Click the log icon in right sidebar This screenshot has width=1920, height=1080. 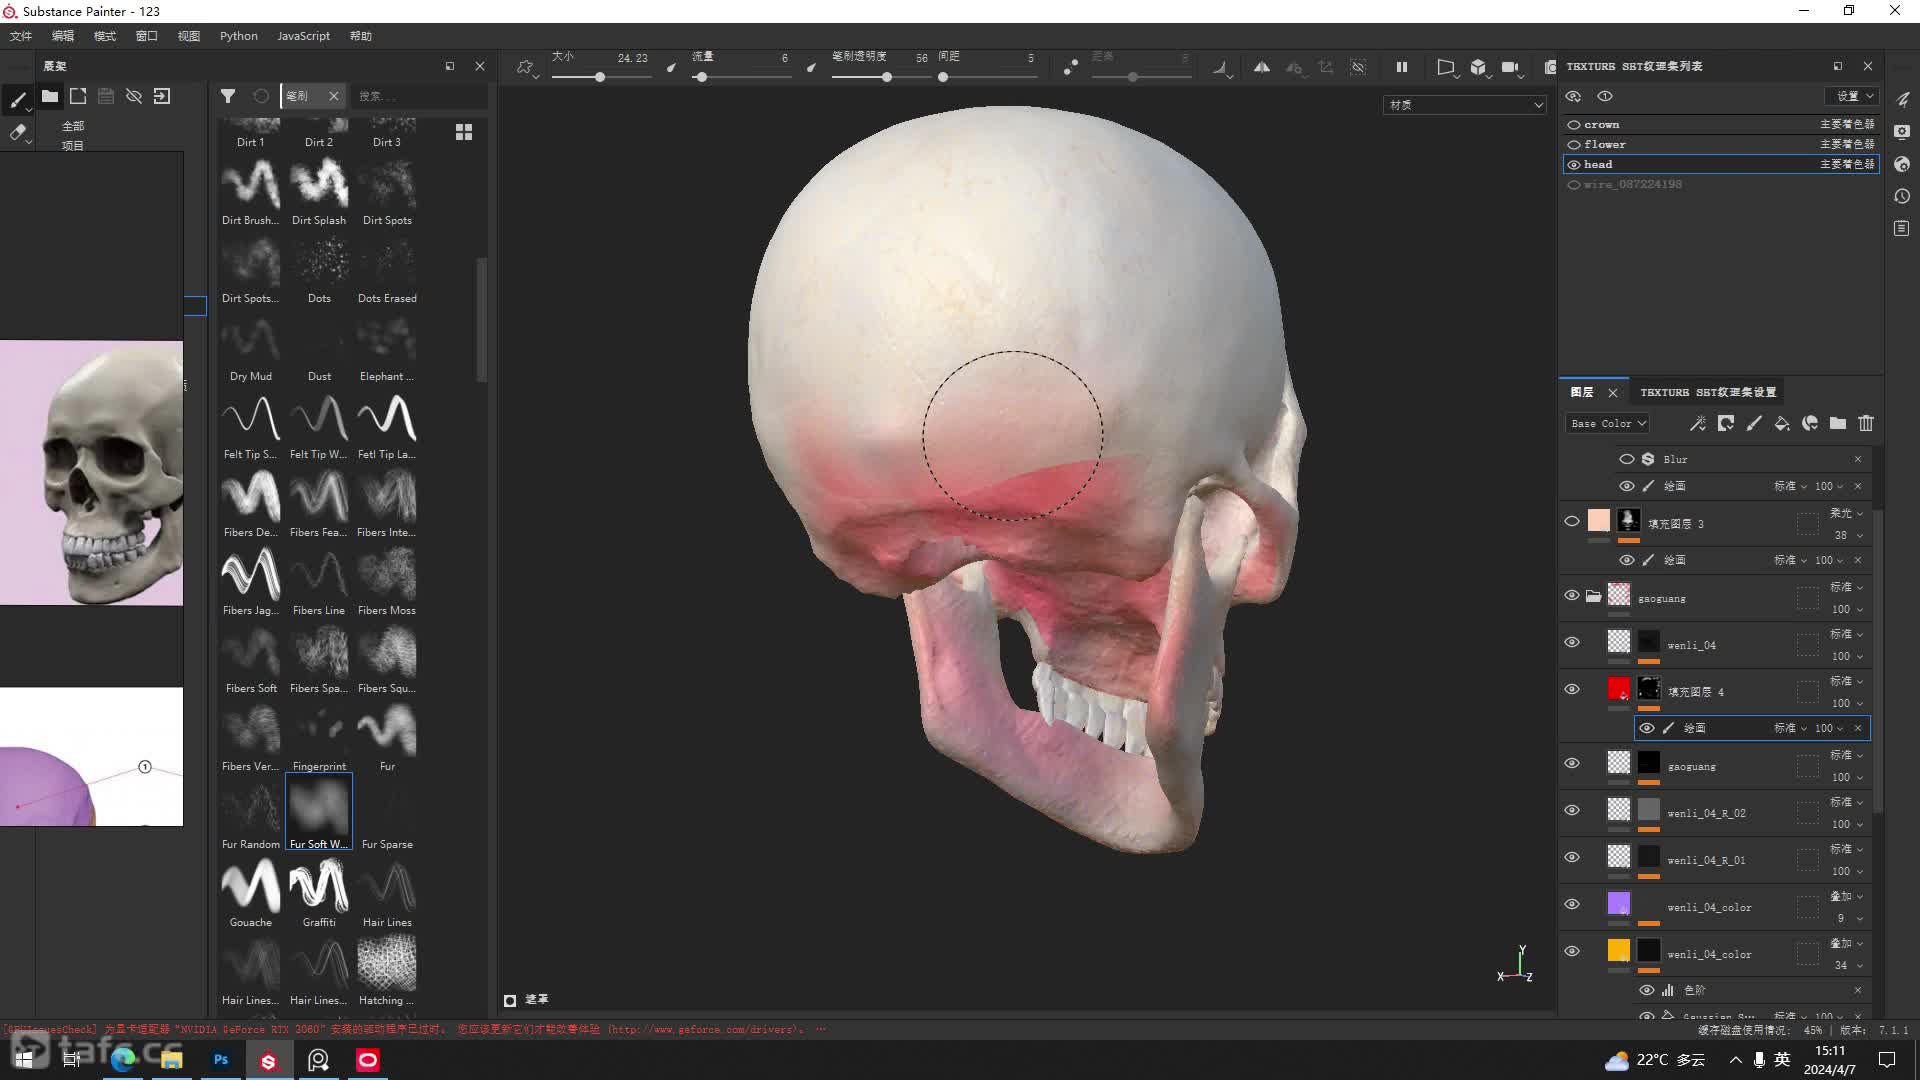(1902, 228)
